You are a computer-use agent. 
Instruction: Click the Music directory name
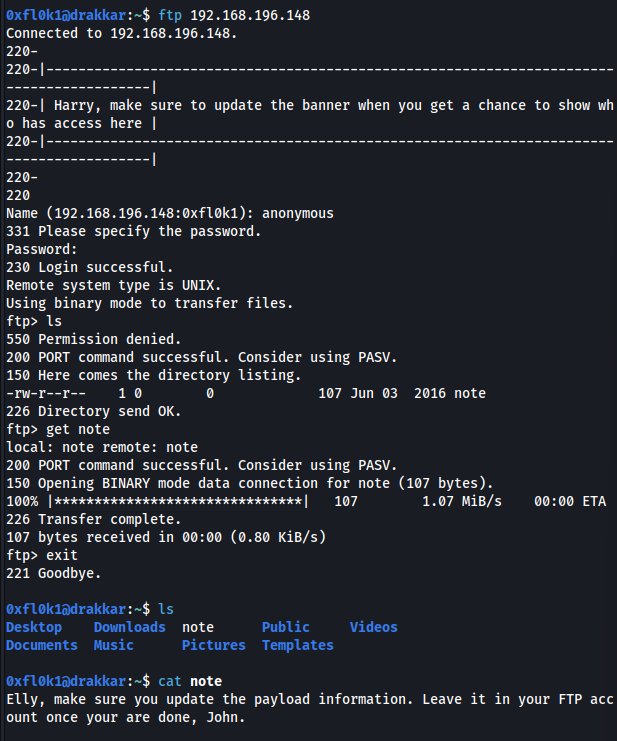pyautogui.click(x=114, y=646)
